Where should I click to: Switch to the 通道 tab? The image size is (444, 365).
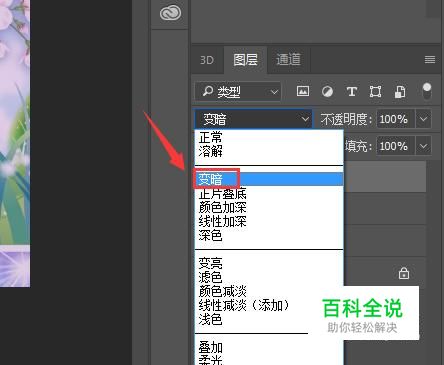click(288, 60)
